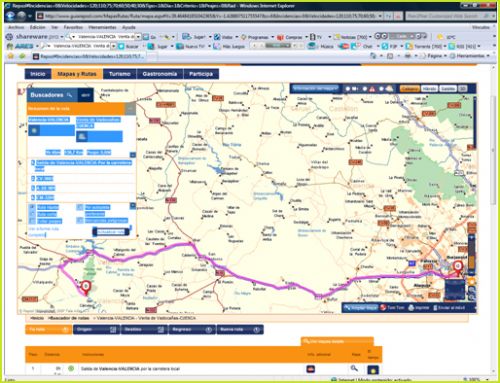Image resolution: width=500 pixels, height=383 pixels.
Task: Click the Chat icon in Ares toolbar
Action: click(x=356, y=46)
